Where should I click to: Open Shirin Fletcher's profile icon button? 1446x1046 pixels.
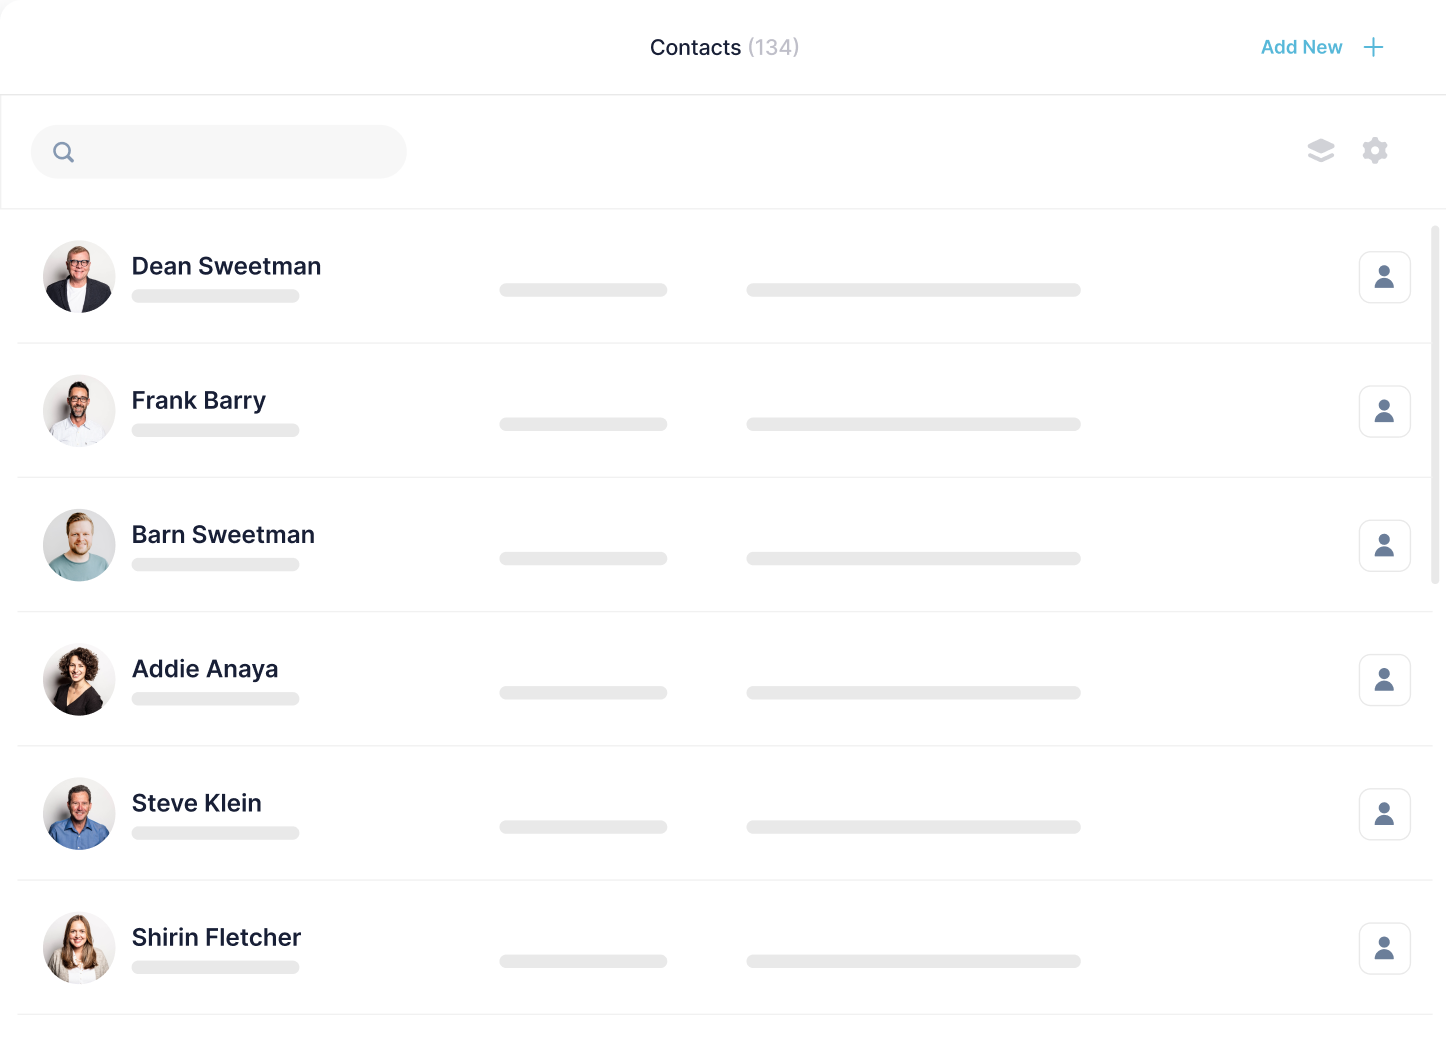point(1384,948)
